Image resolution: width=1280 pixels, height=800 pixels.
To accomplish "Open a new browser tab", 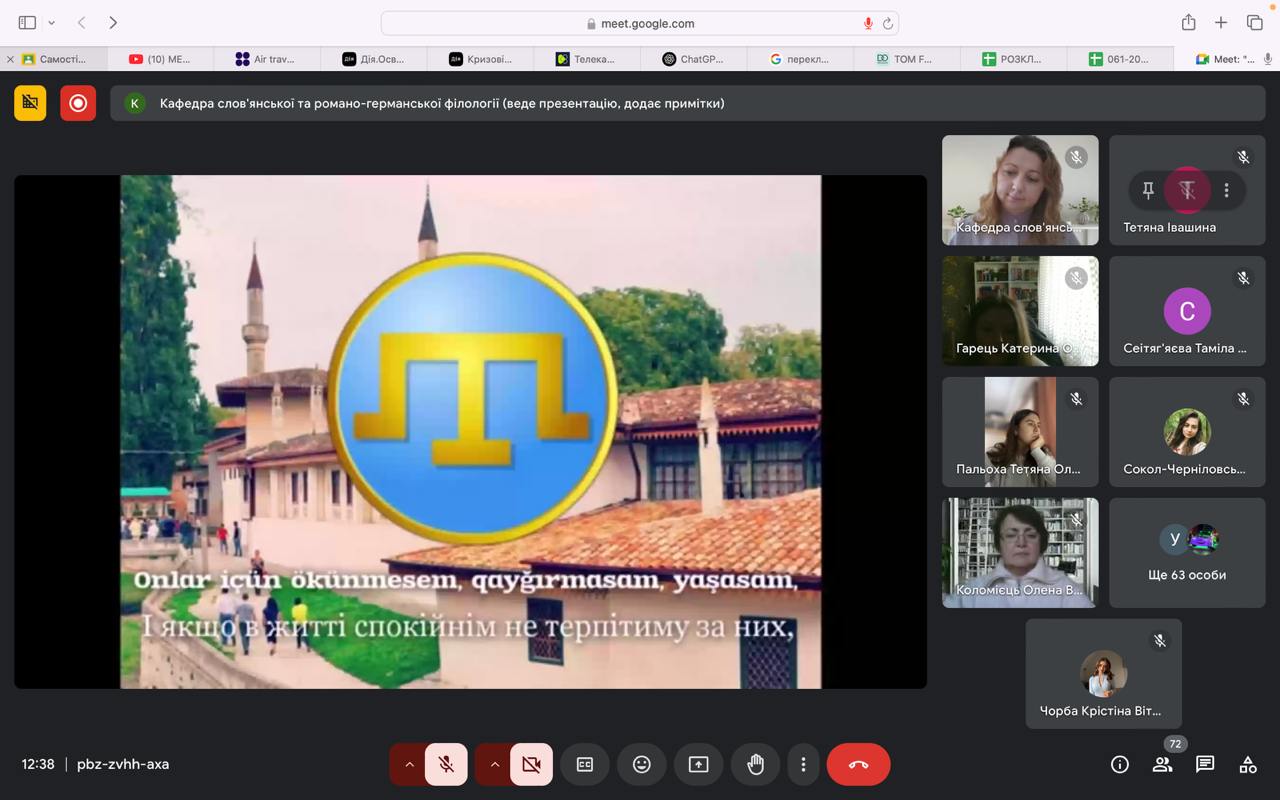I will (x=1221, y=22).
